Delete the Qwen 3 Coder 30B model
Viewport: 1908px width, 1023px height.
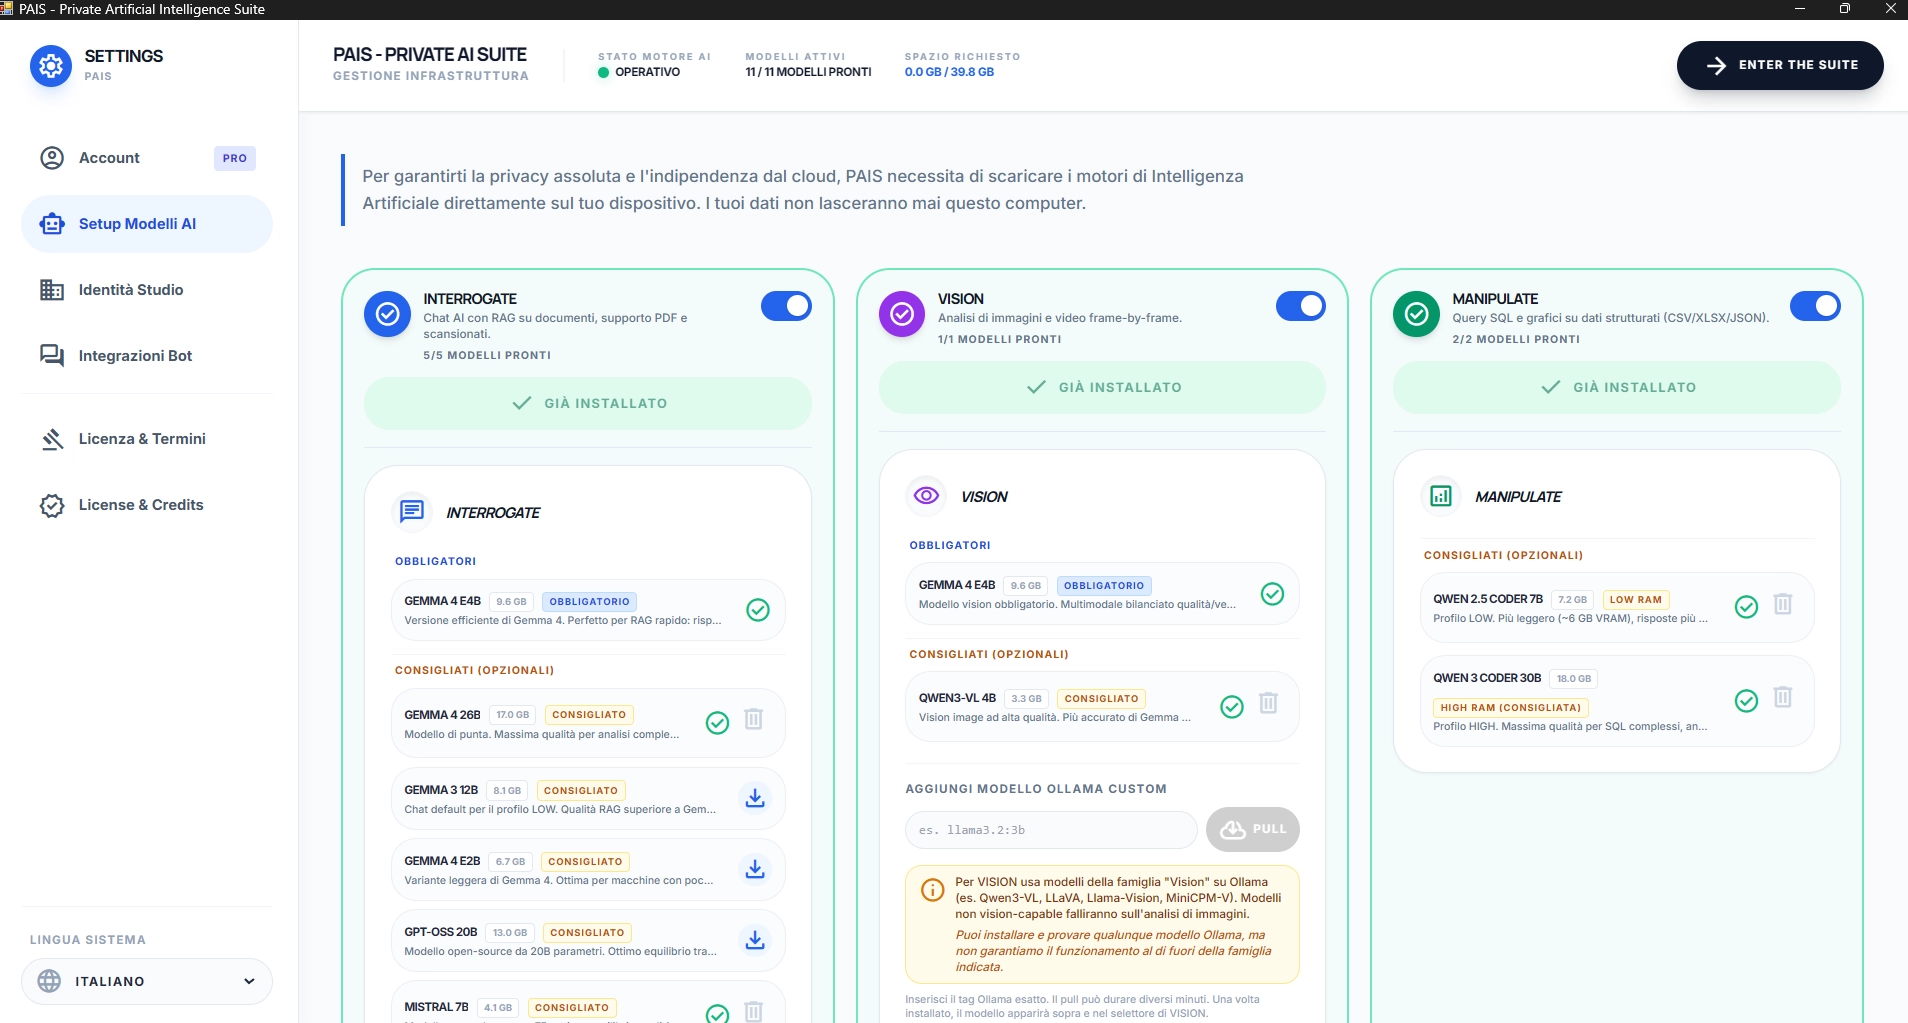(1783, 697)
